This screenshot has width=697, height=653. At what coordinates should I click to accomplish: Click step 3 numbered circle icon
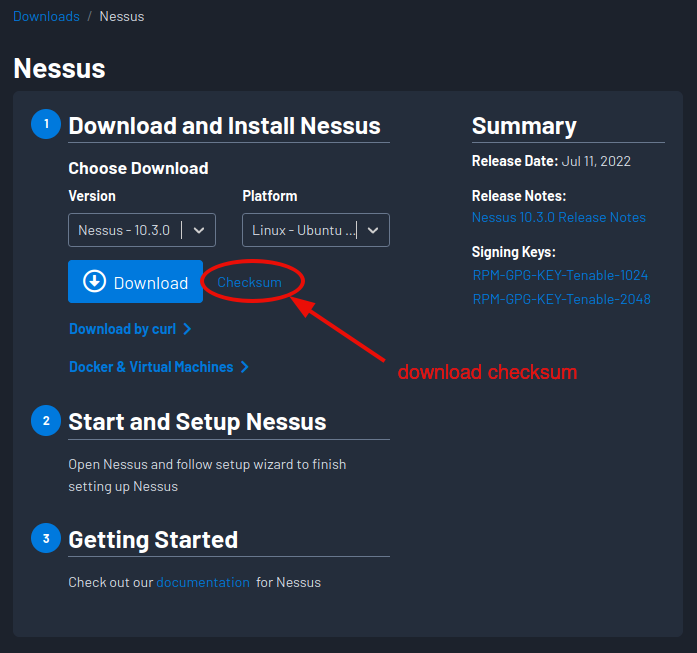pos(45,539)
